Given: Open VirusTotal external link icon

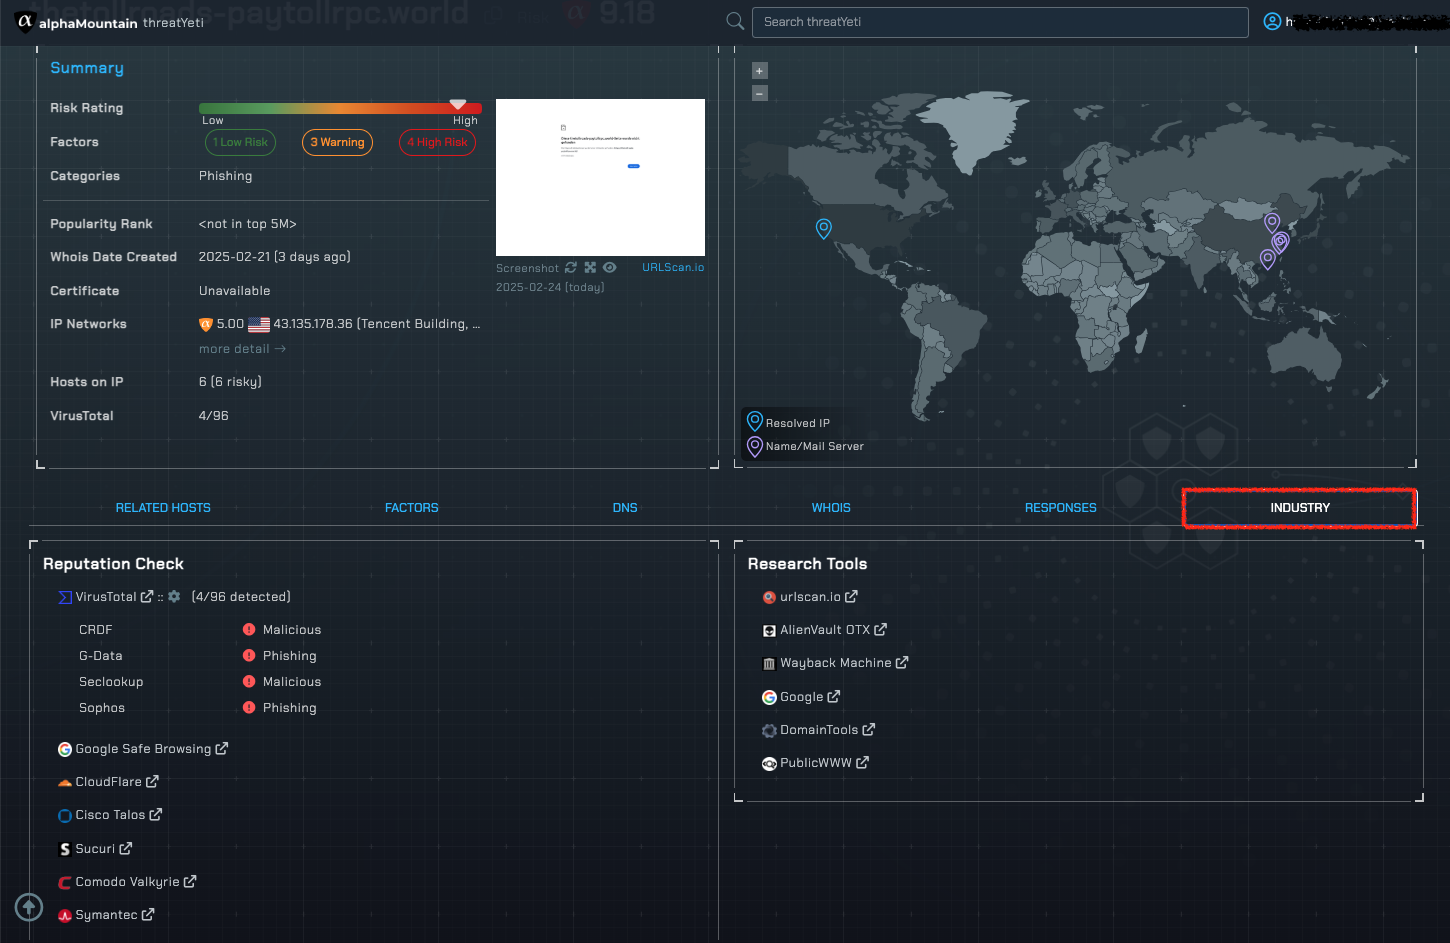Looking at the screenshot, I should [147, 596].
